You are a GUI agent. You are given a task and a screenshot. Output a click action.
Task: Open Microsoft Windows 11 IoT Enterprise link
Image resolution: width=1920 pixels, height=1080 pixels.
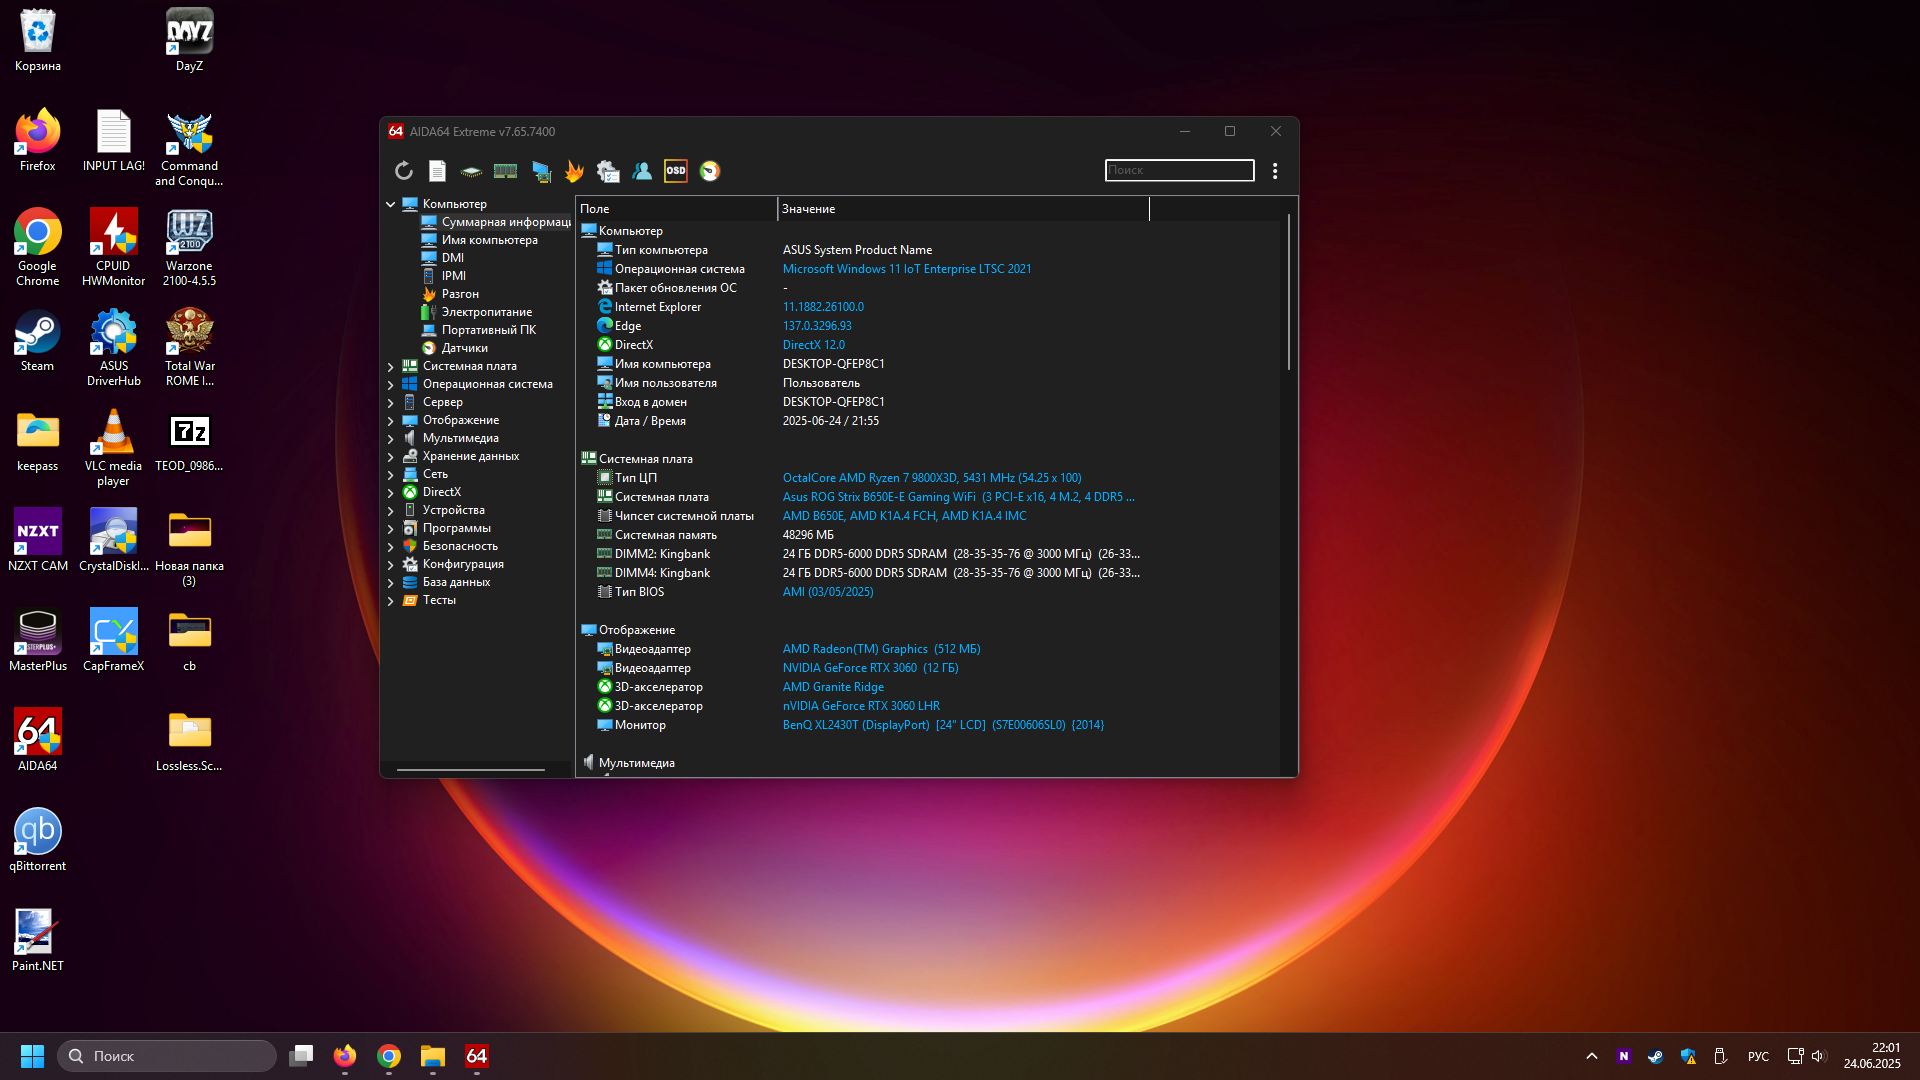coord(906,269)
